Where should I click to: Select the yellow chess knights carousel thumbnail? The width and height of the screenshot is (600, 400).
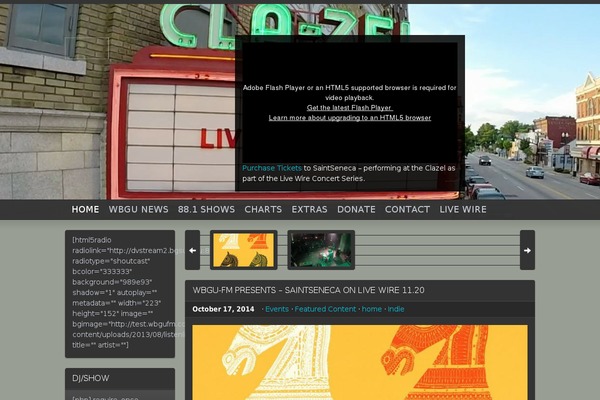pyautogui.click(x=244, y=250)
